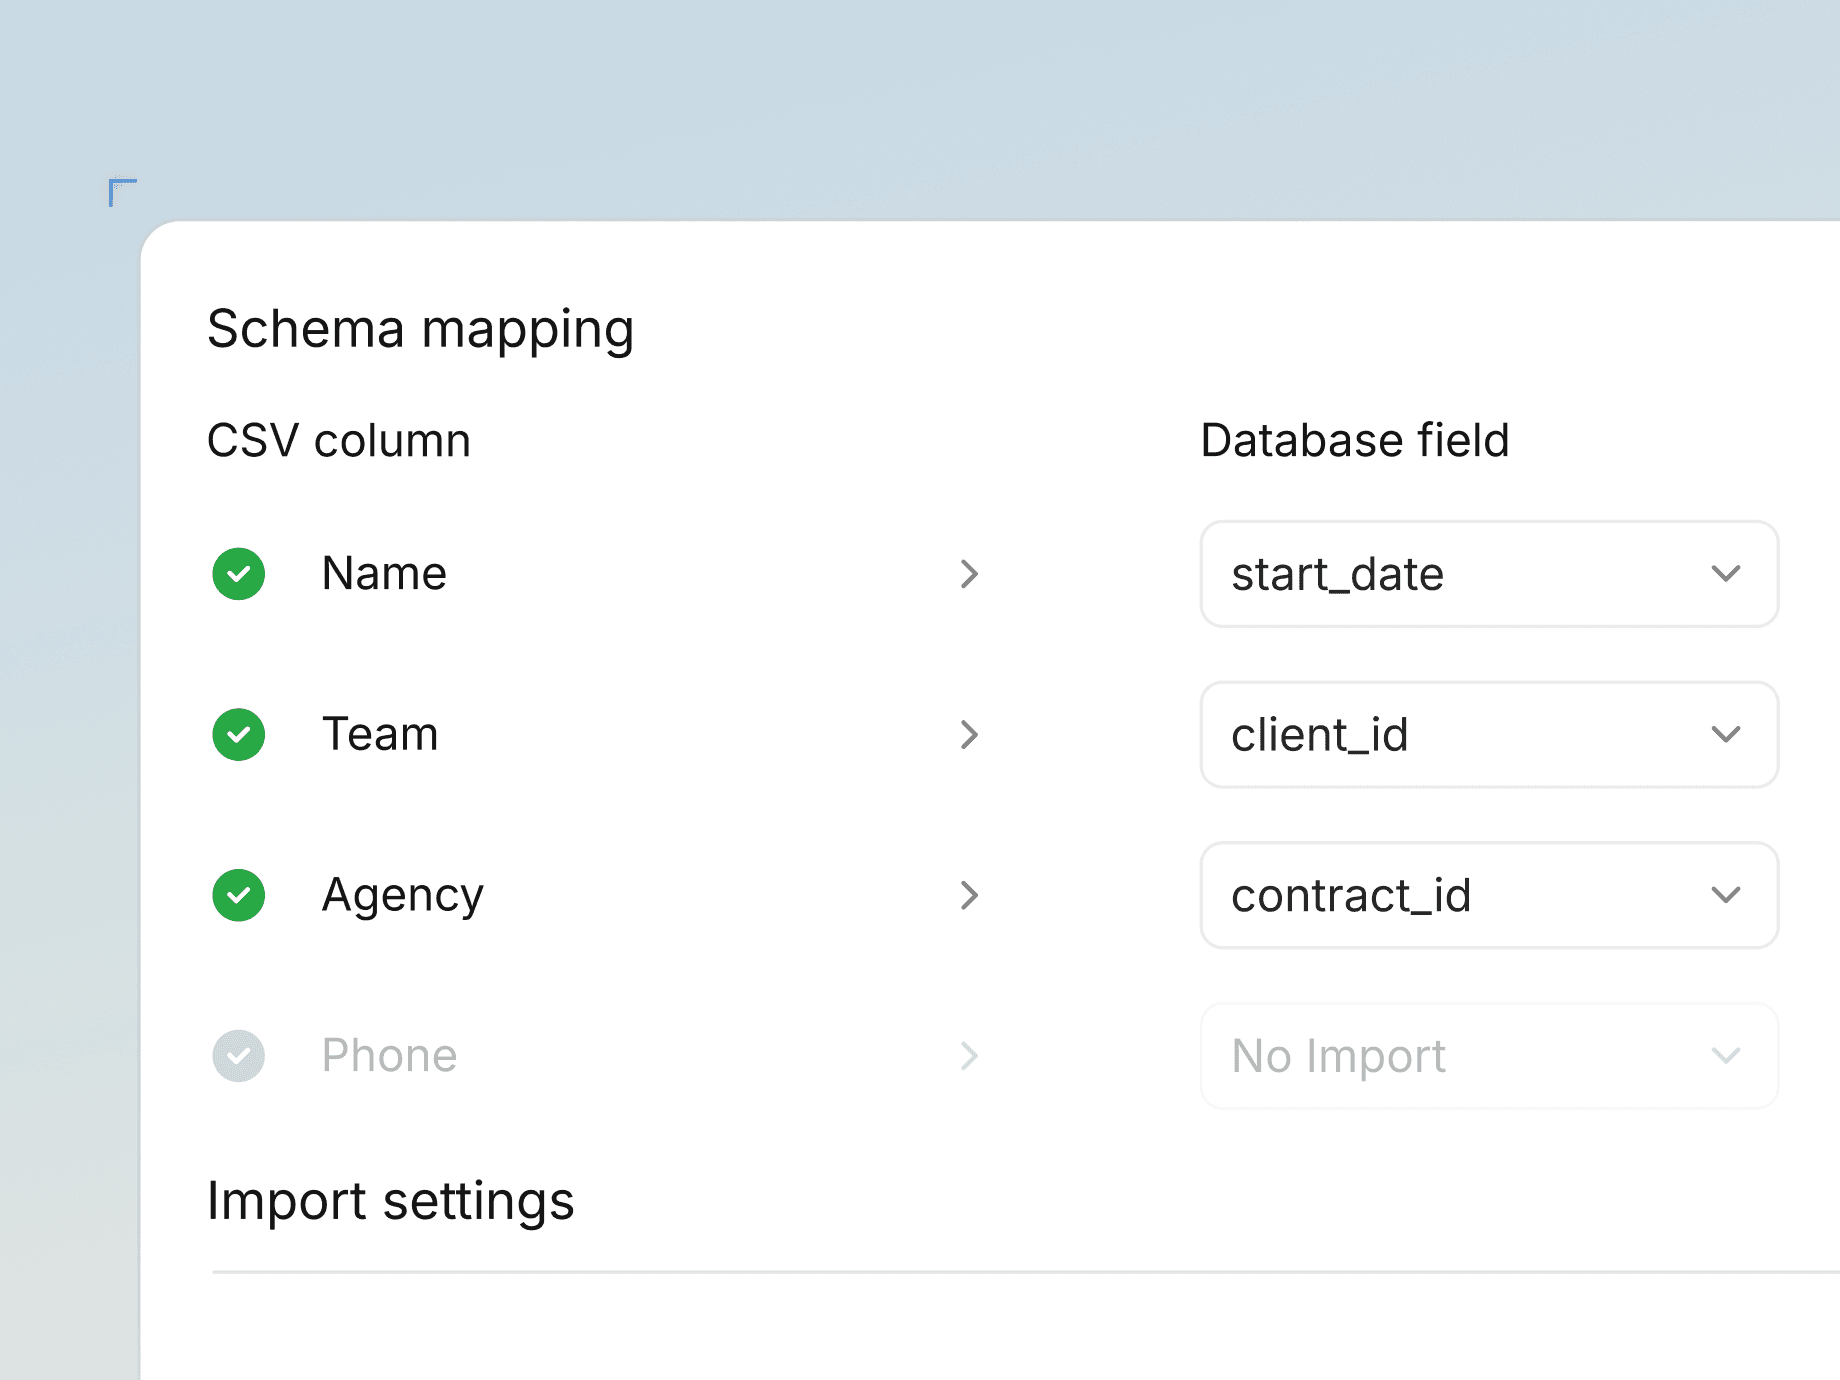Click the arrow chevron in Team row
Viewport: 1840px width, 1380px height.
pos(969,735)
